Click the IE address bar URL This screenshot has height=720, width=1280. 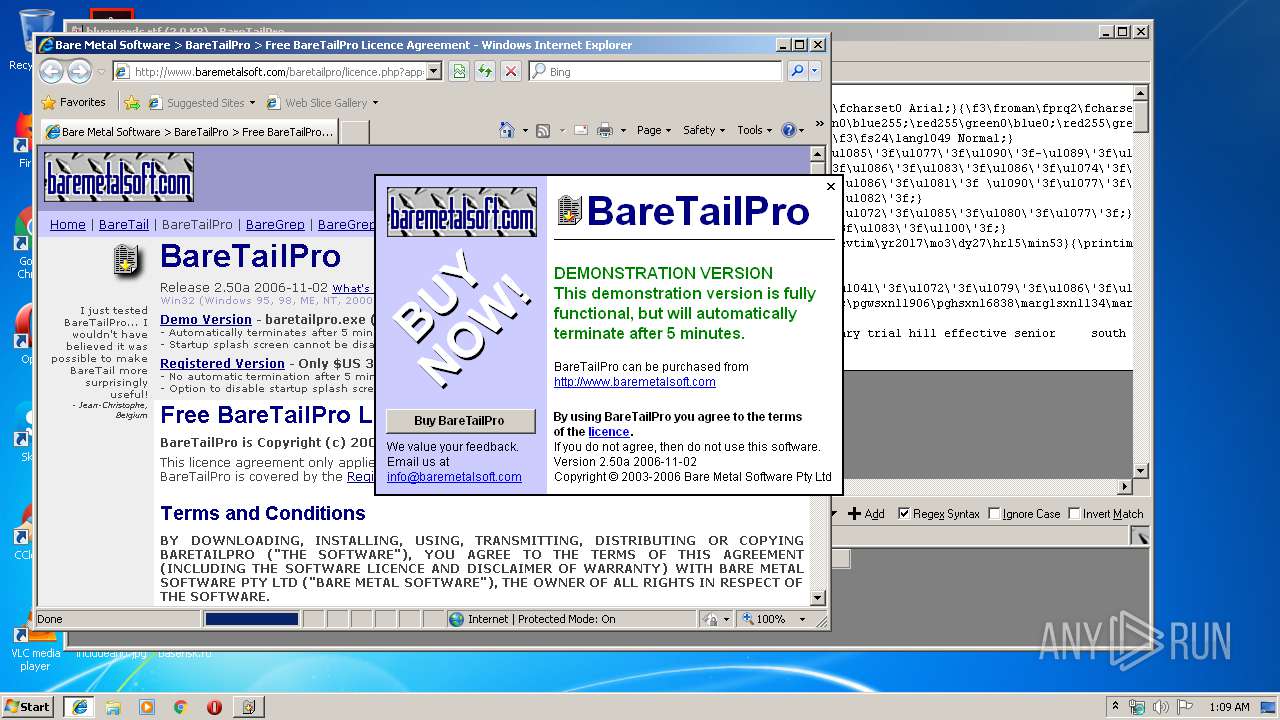[x=278, y=71]
